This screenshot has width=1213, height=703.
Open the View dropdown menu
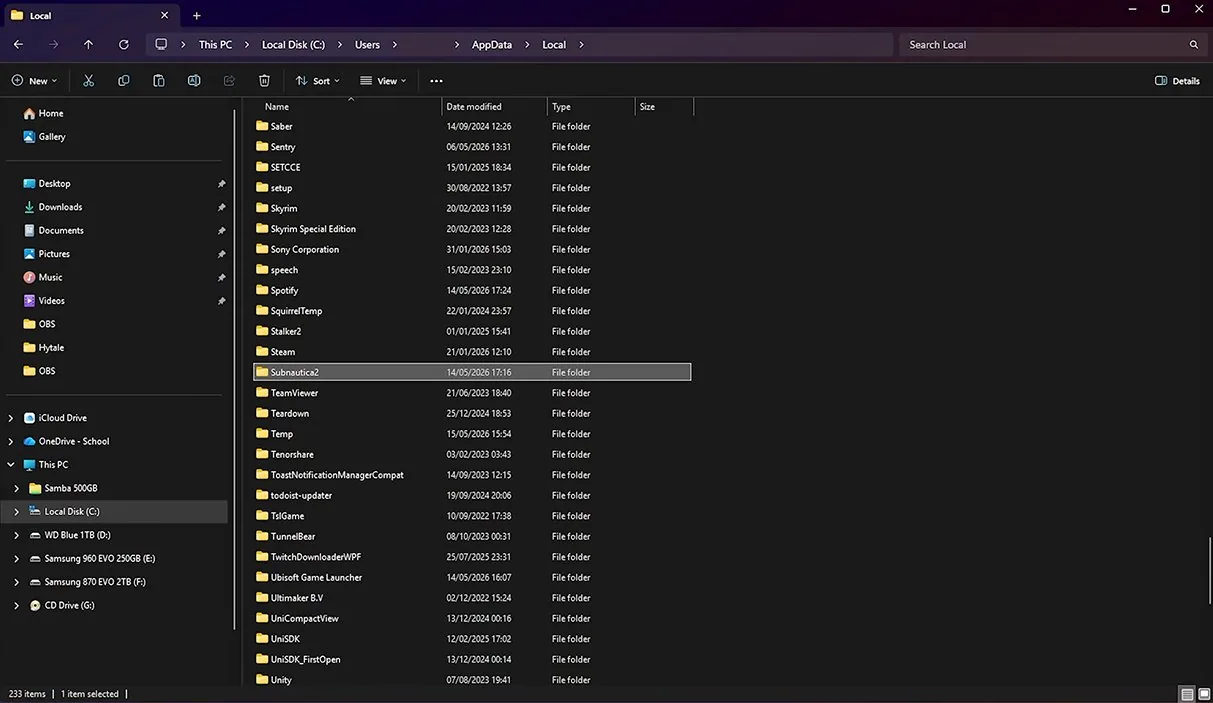point(383,81)
